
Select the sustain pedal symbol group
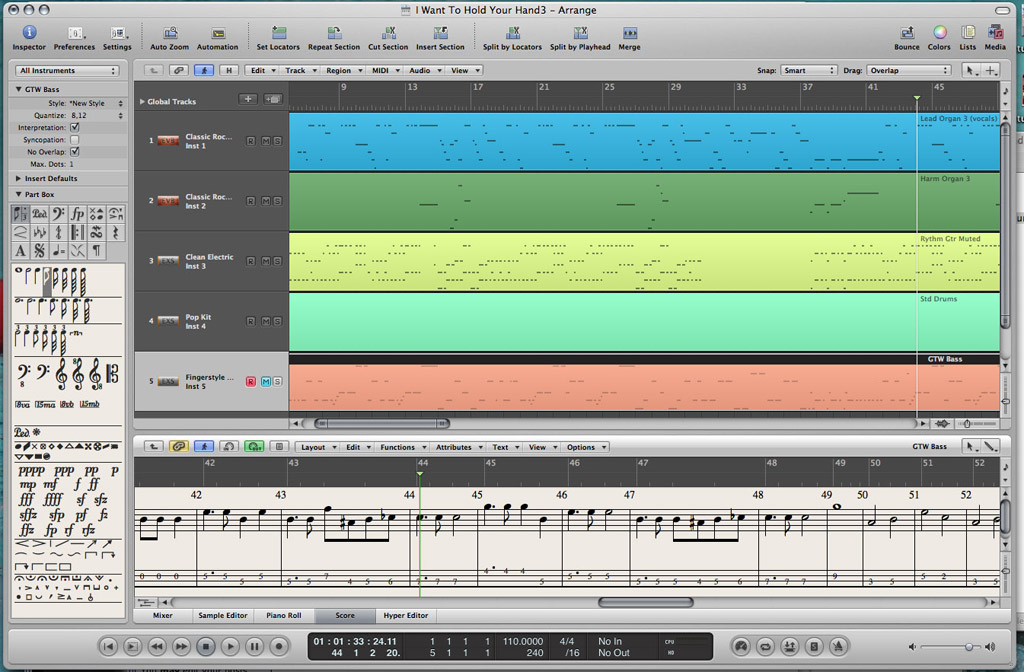39,214
